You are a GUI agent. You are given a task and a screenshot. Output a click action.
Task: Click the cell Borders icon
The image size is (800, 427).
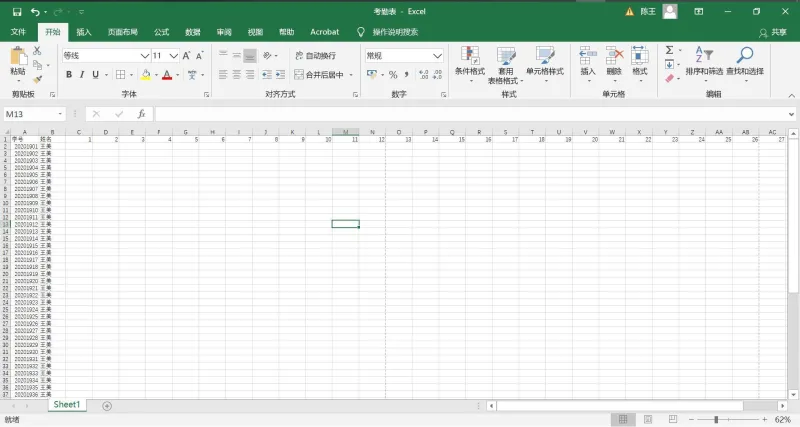pos(120,74)
